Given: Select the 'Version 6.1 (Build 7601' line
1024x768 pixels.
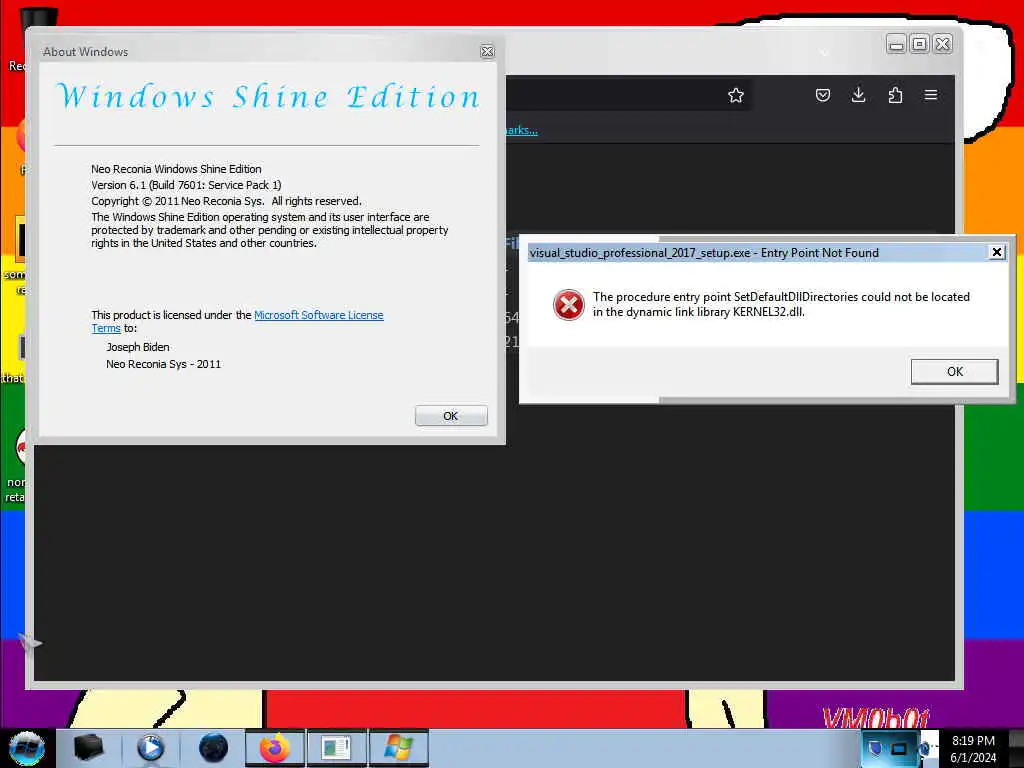Looking at the screenshot, I should 186,185.
